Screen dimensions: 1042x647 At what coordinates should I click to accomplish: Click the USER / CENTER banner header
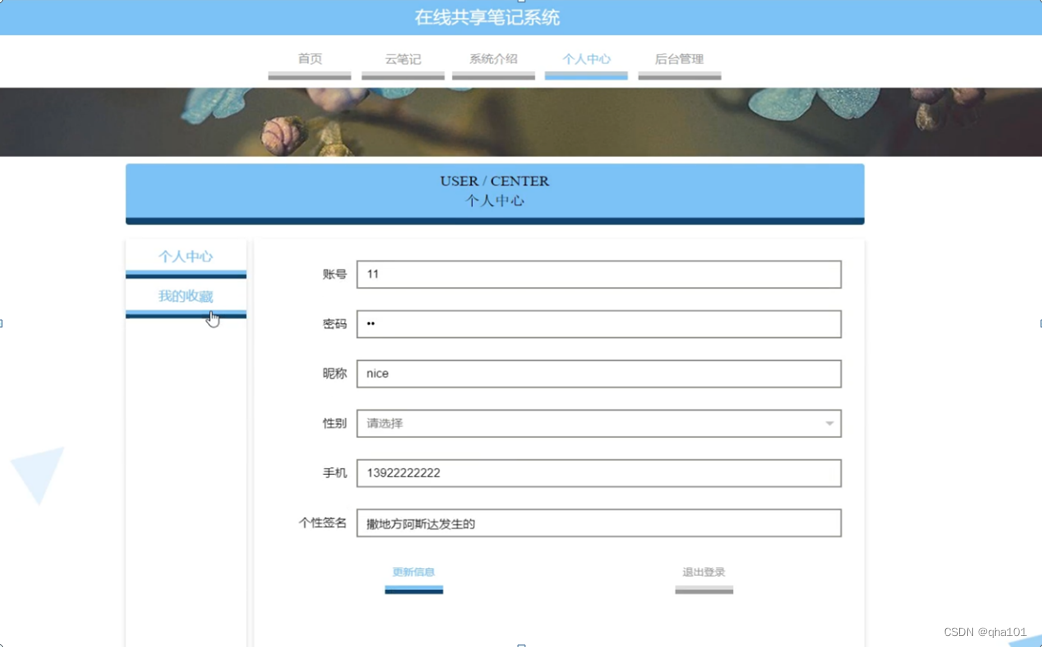pyautogui.click(x=494, y=190)
